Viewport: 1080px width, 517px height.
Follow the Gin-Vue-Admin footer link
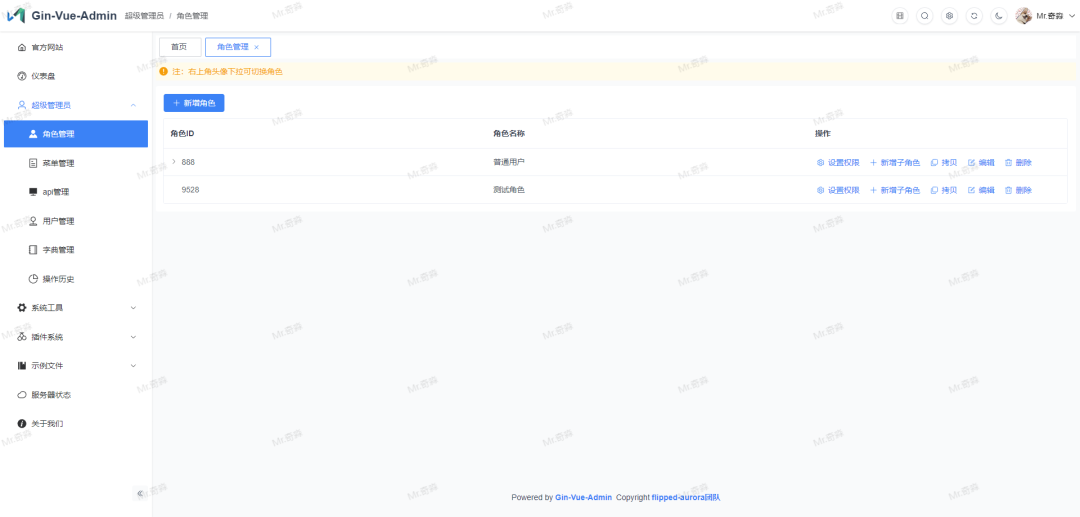(583, 497)
